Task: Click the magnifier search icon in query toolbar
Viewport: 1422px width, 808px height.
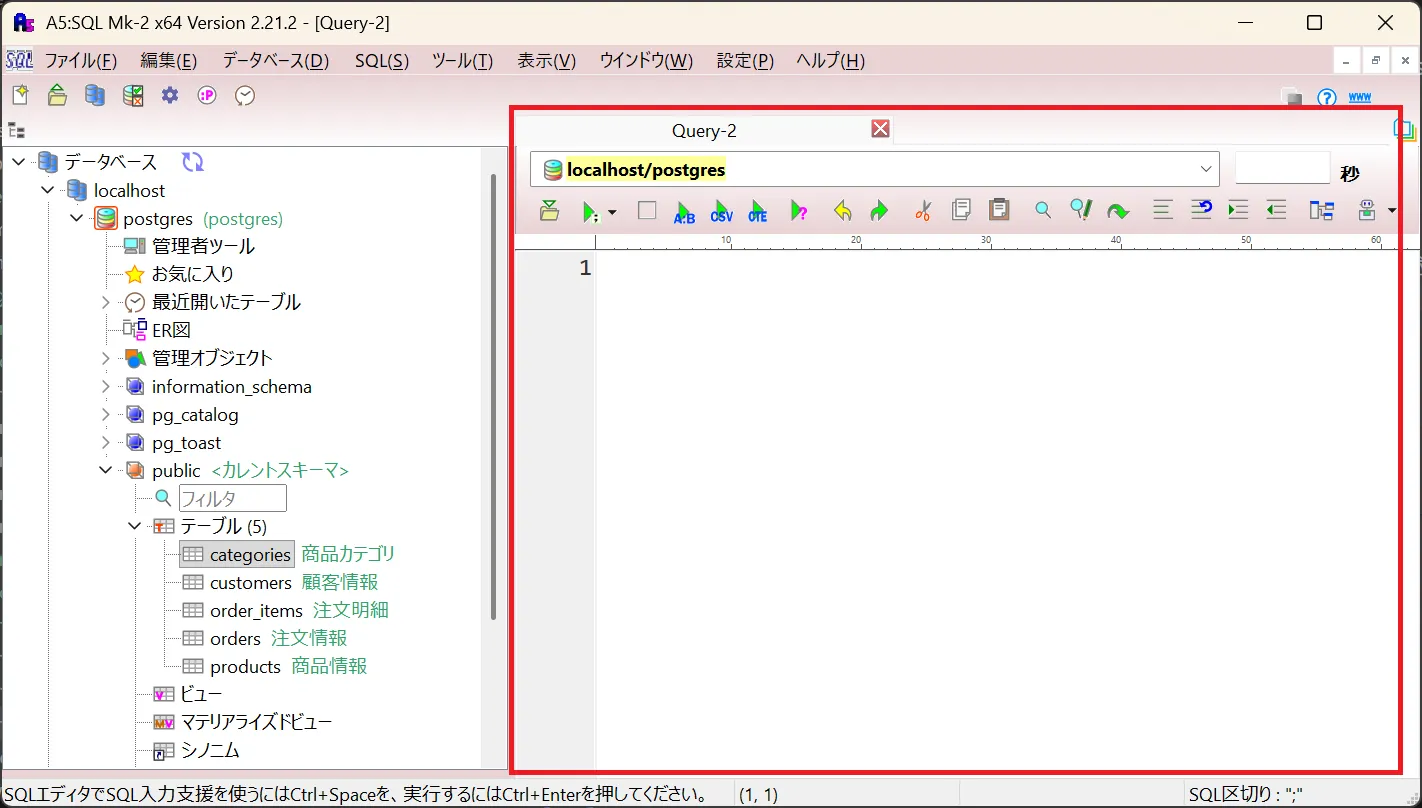Action: pos(1043,210)
